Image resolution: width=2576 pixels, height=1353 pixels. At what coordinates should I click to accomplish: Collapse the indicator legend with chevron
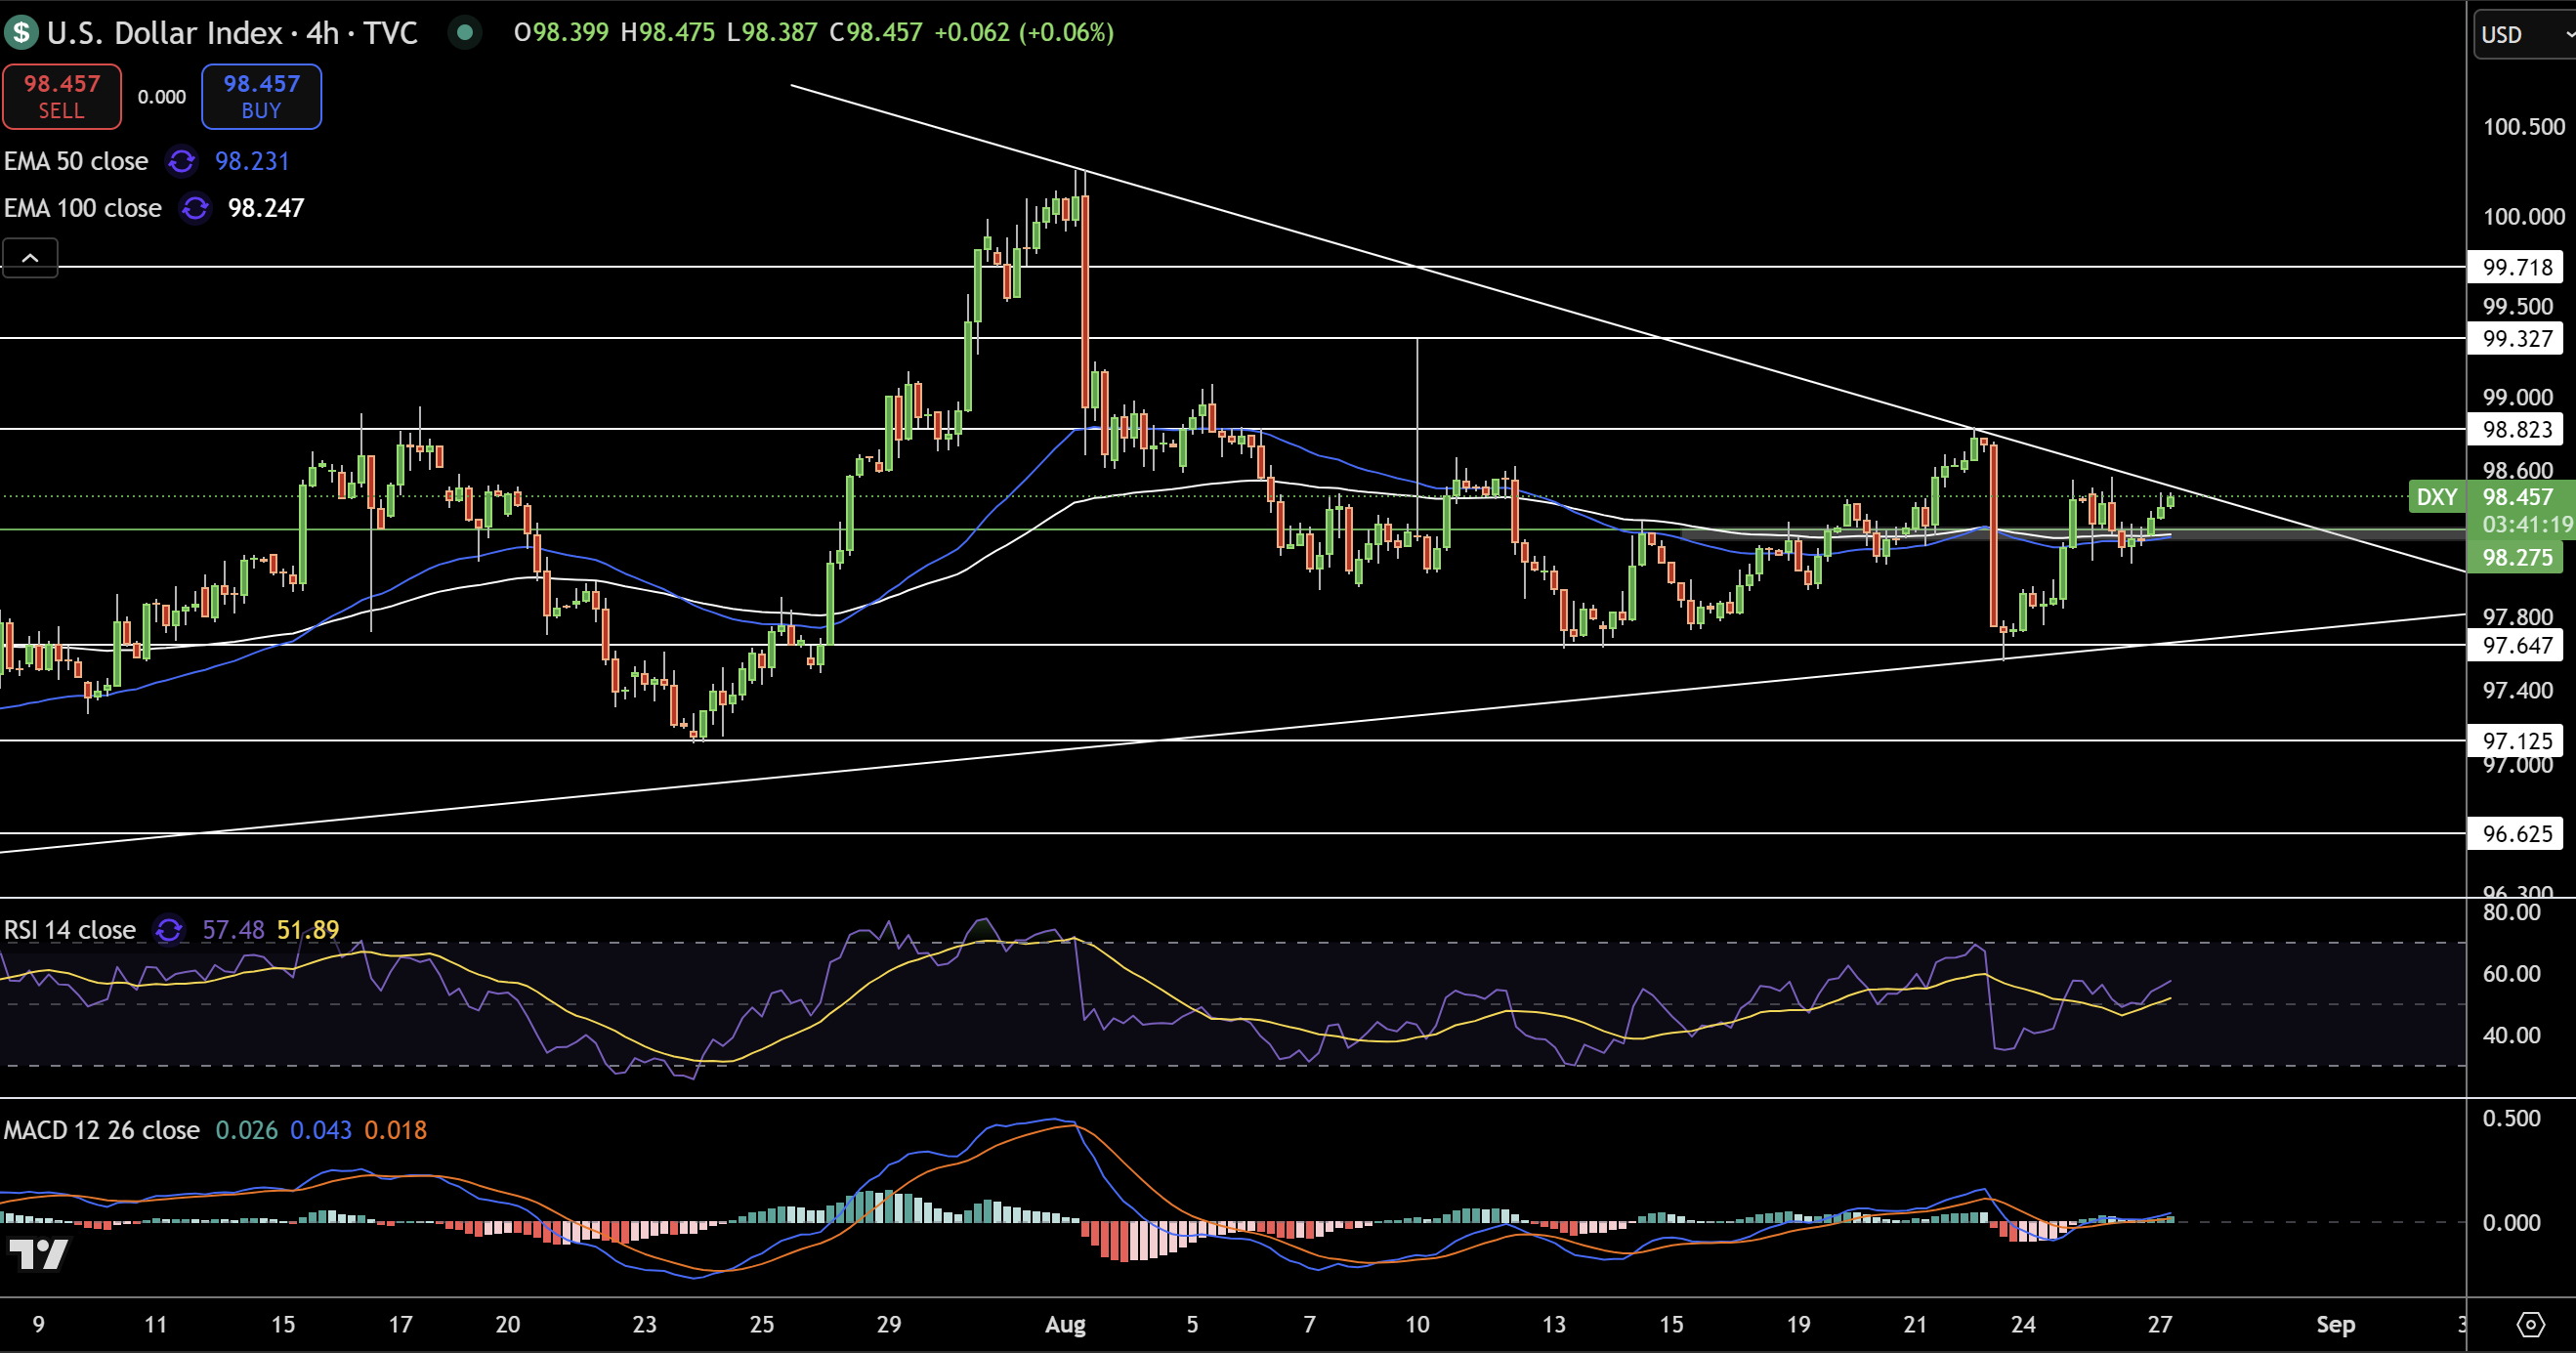pyautogui.click(x=30, y=258)
